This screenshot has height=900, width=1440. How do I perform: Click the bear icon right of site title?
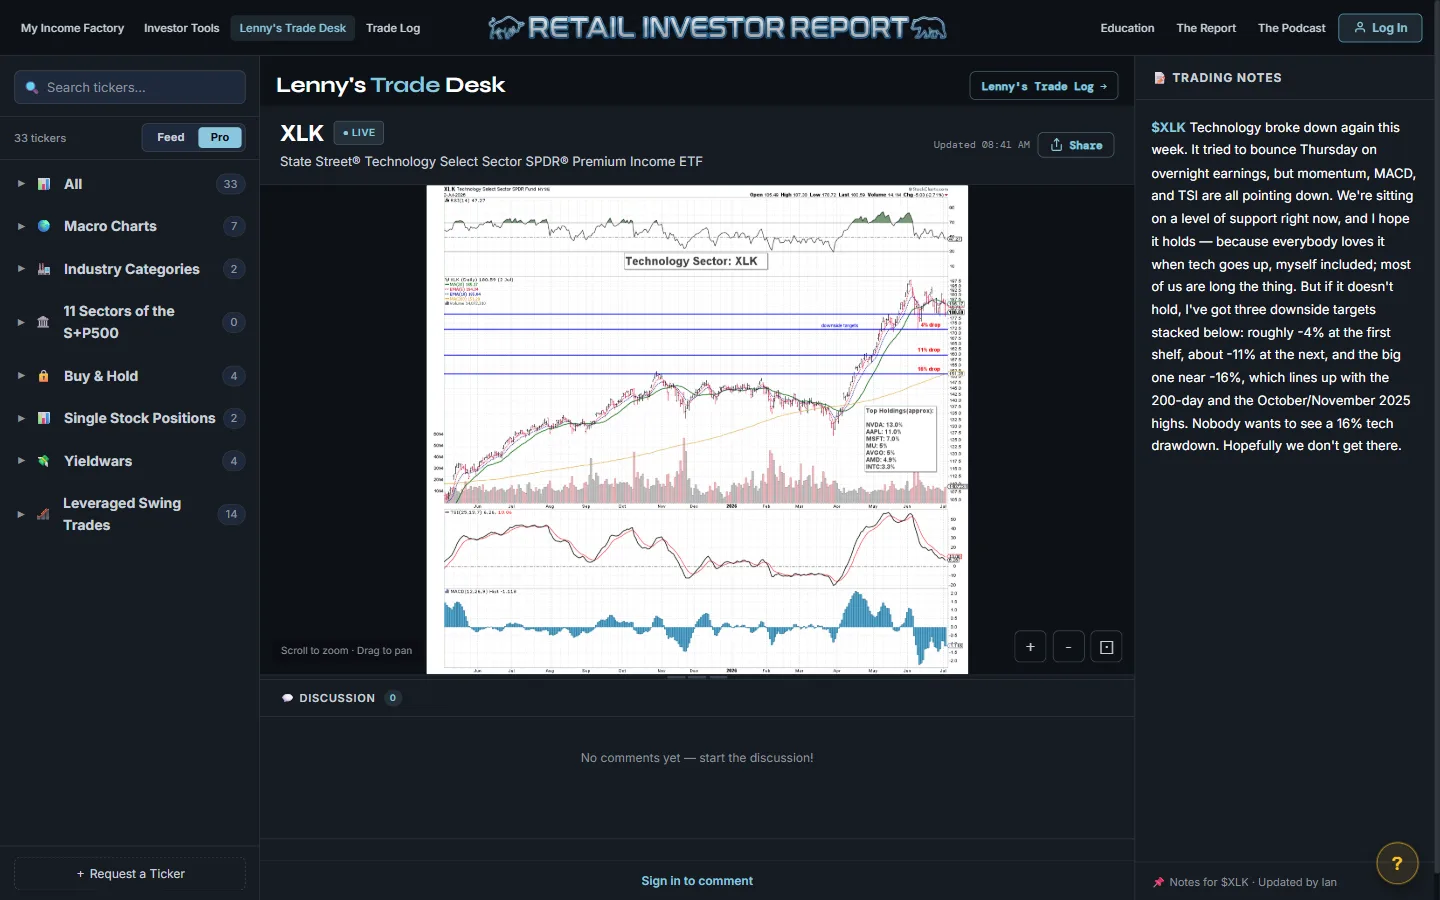click(929, 28)
